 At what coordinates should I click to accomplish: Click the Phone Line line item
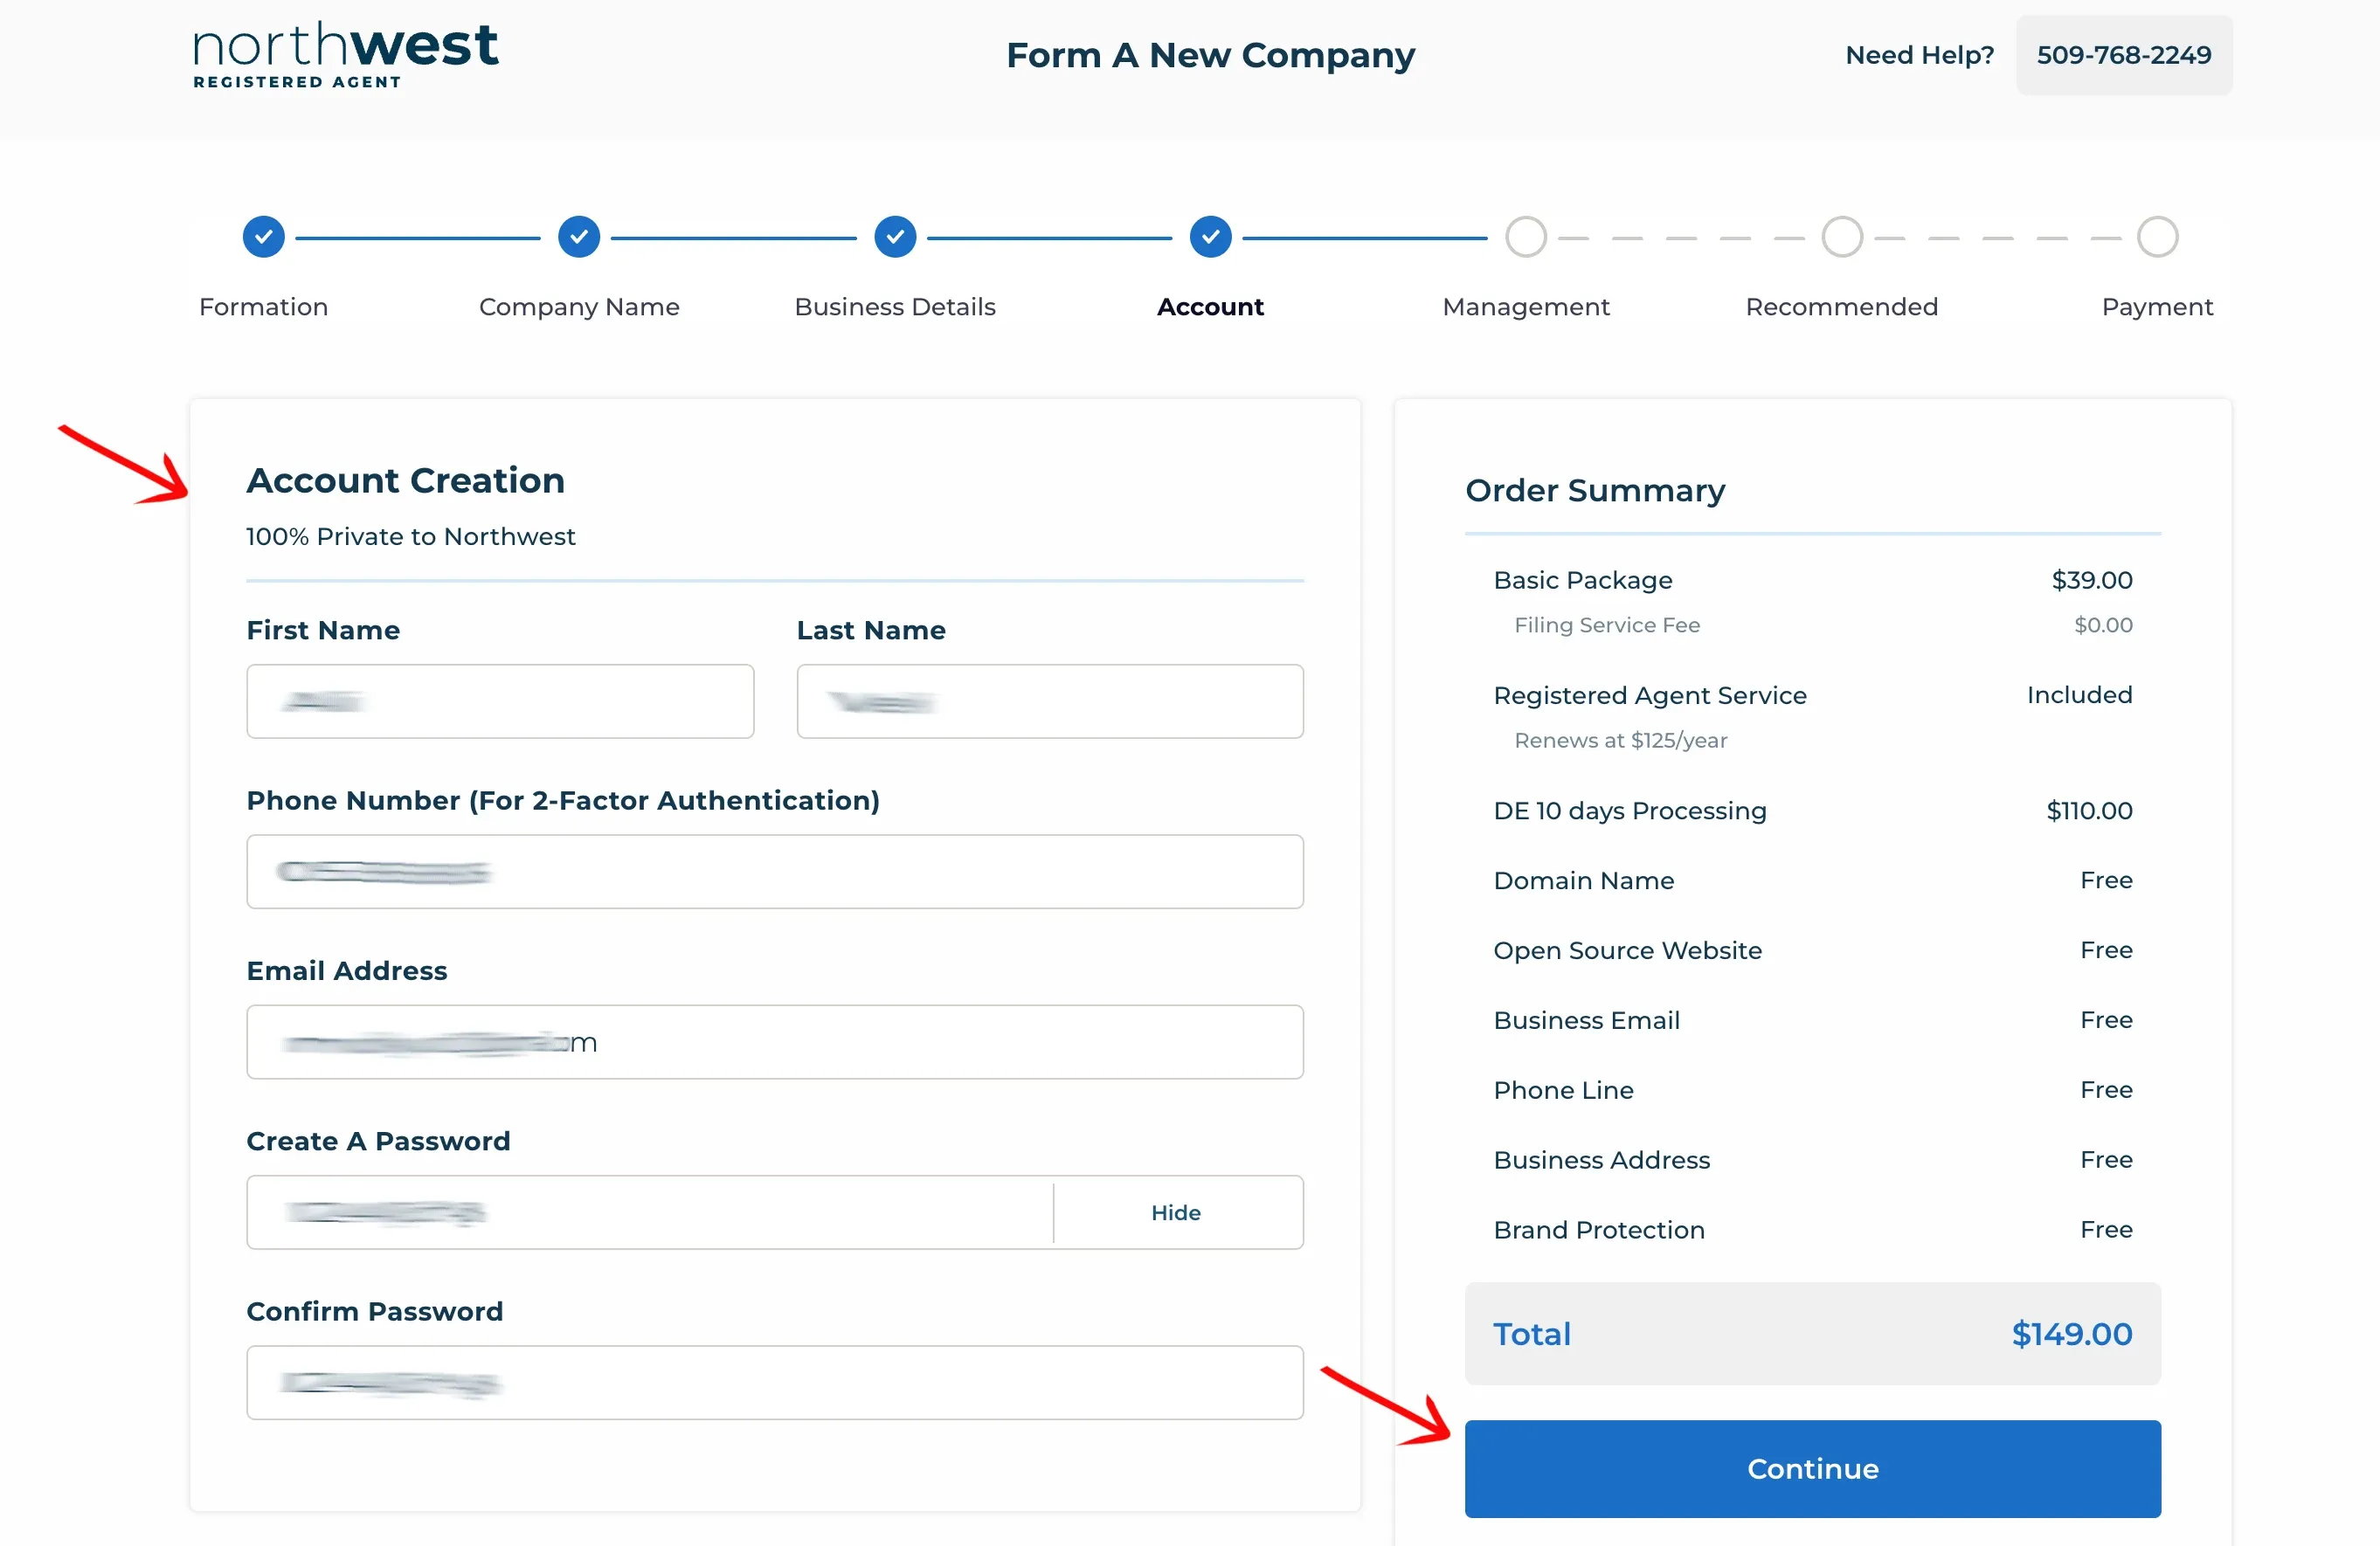1564,1090
